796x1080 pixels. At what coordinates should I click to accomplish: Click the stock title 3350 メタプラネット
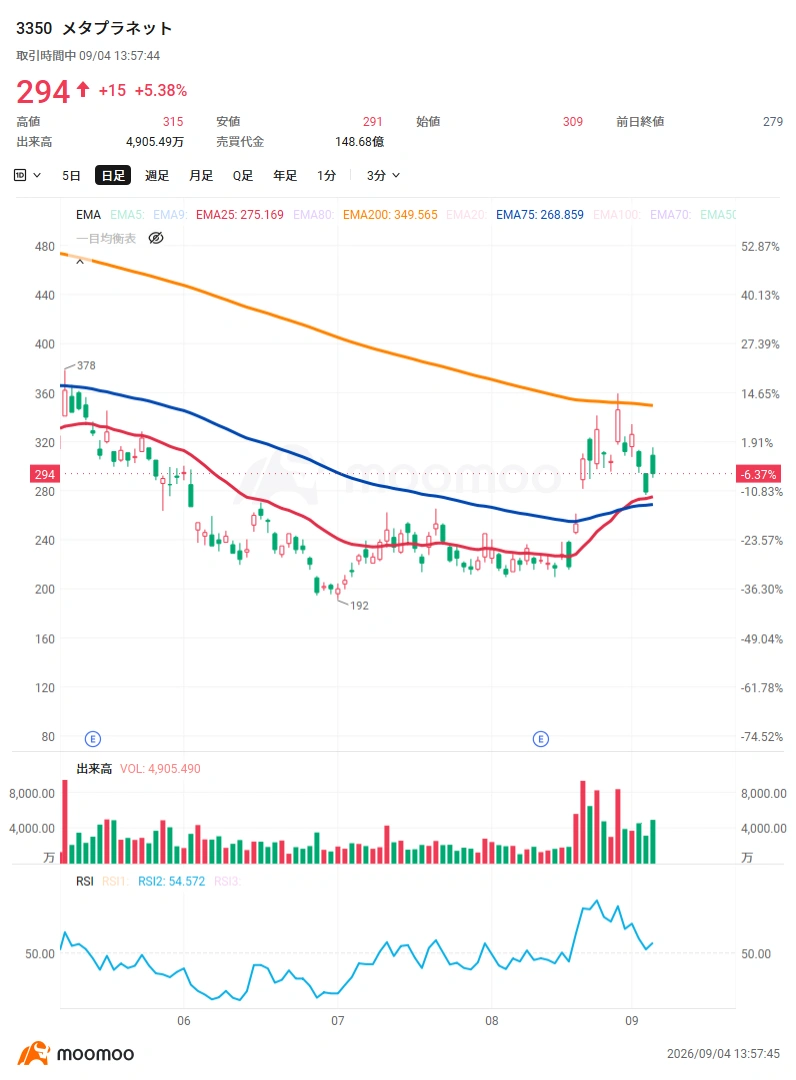[94, 28]
